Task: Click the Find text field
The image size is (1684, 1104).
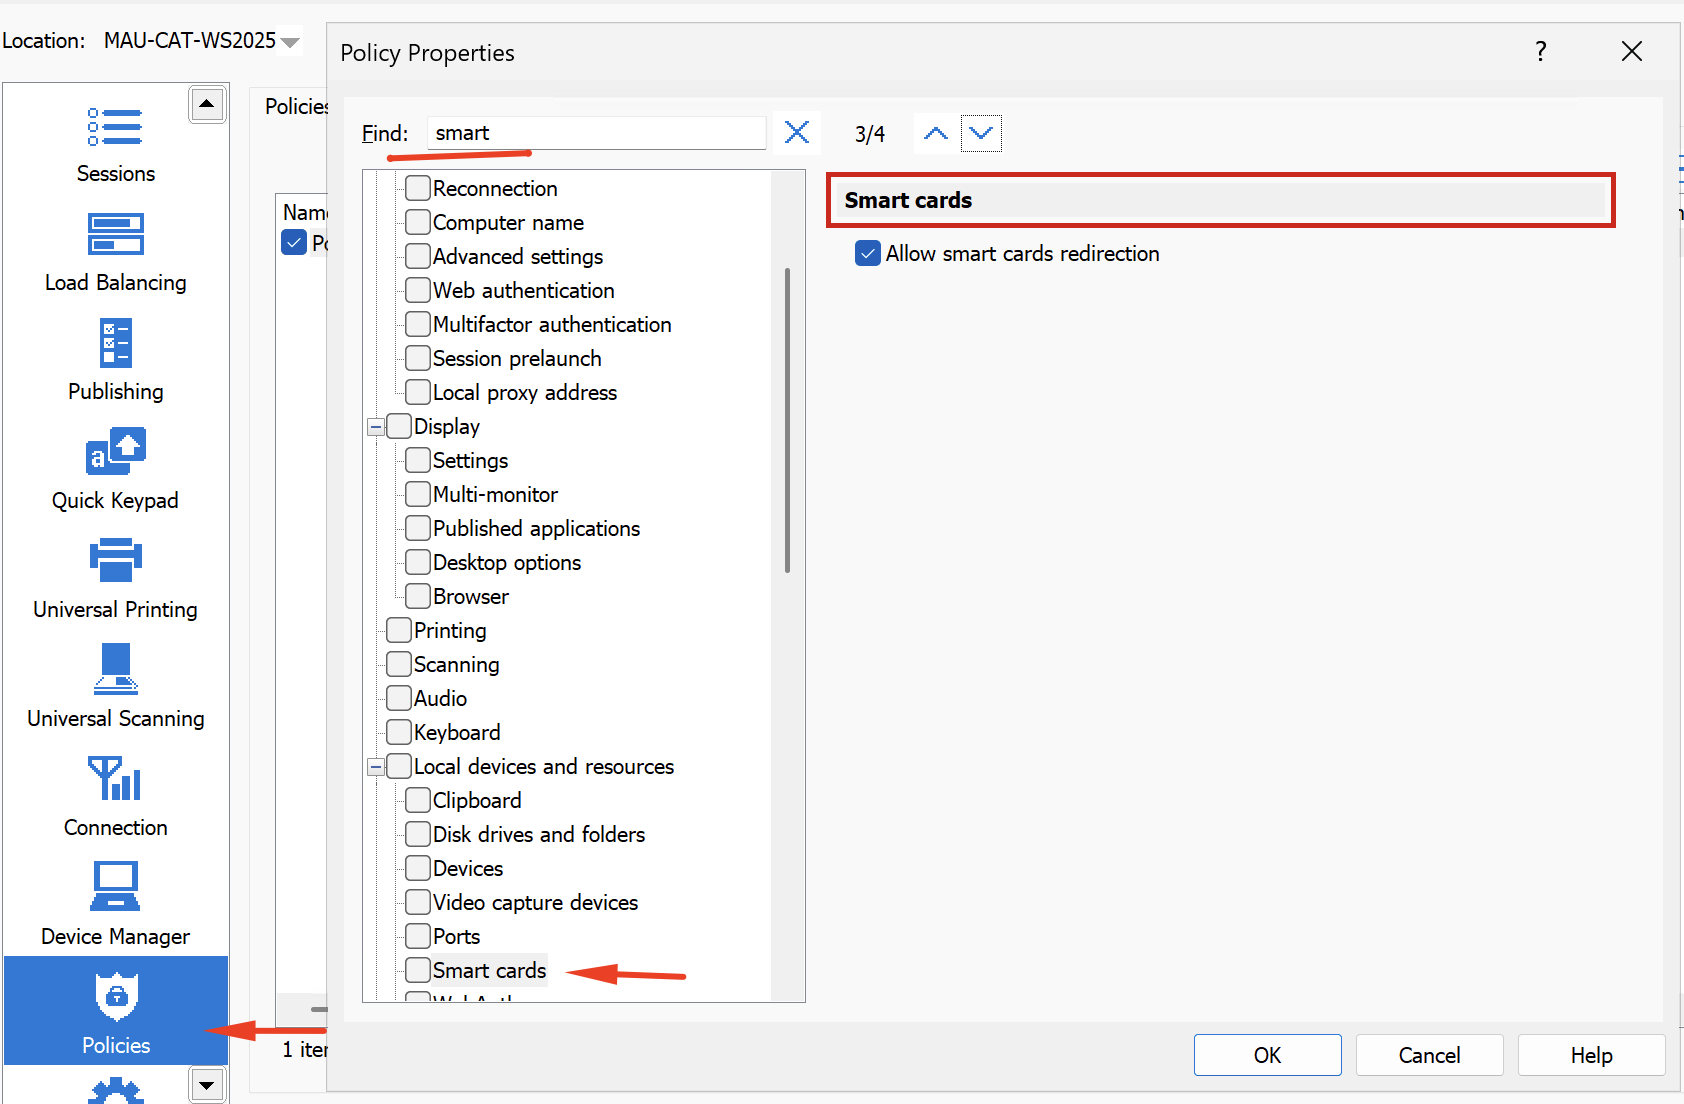Action: click(596, 133)
